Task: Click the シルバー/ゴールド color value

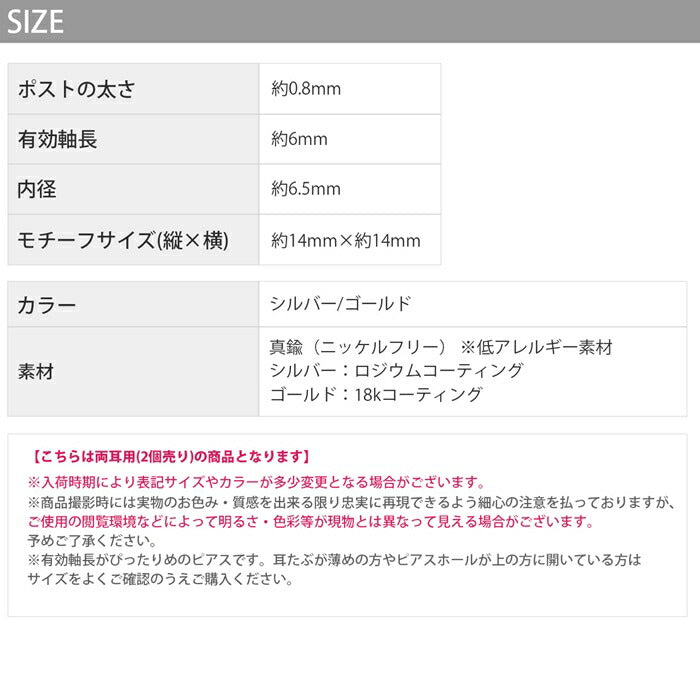Action: [340, 304]
